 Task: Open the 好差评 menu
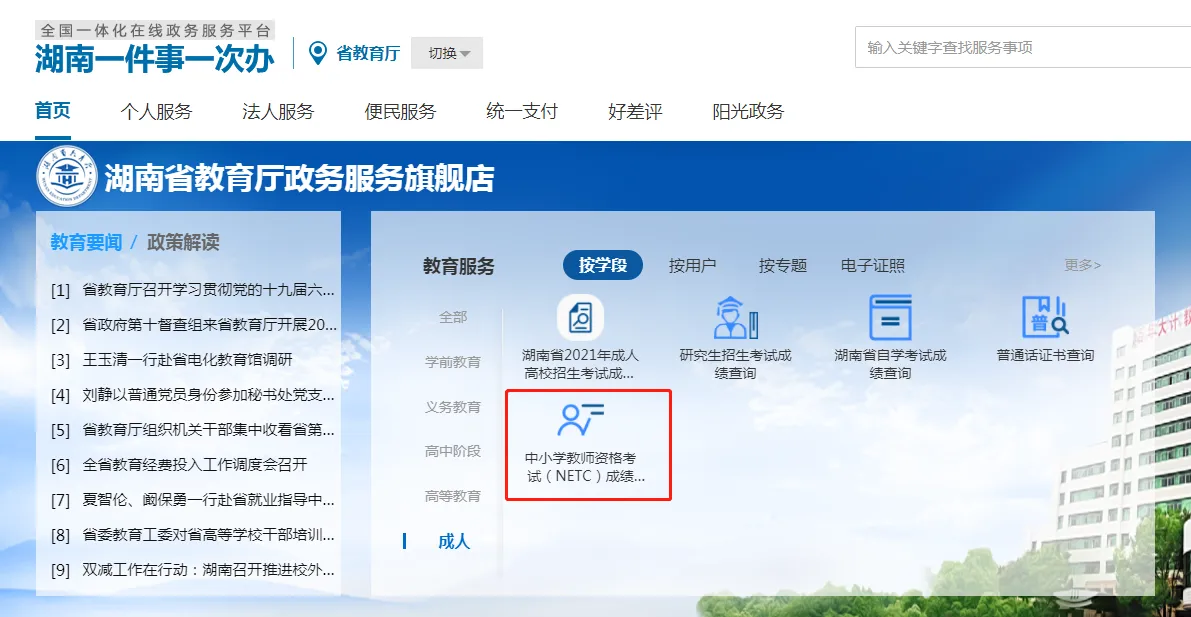(635, 112)
